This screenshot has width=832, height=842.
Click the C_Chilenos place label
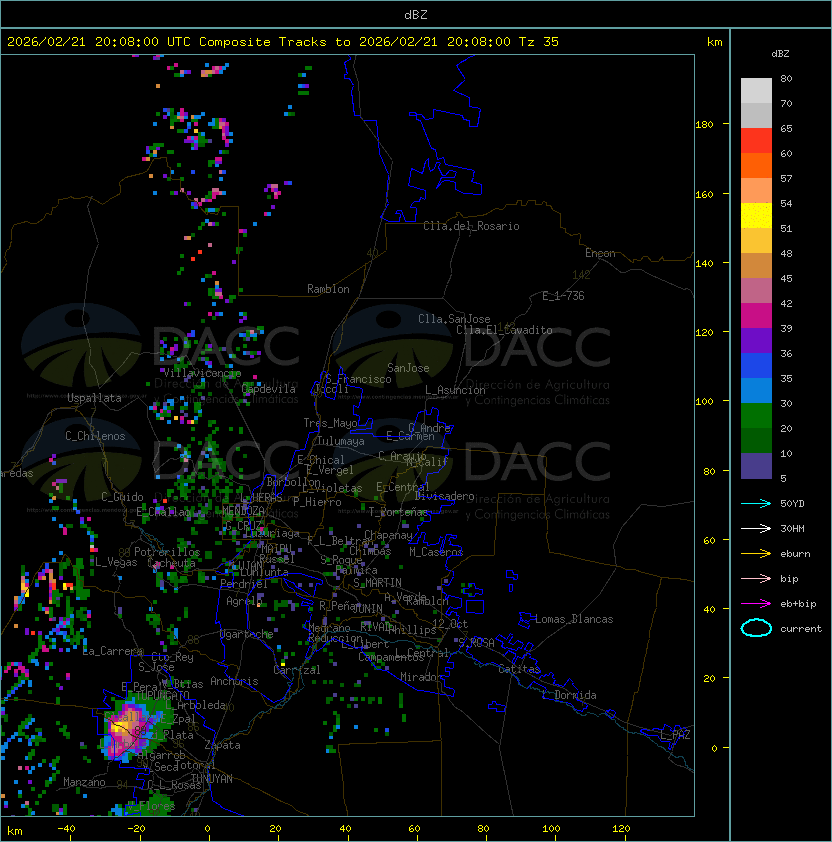pyautogui.click(x=95, y=436)
